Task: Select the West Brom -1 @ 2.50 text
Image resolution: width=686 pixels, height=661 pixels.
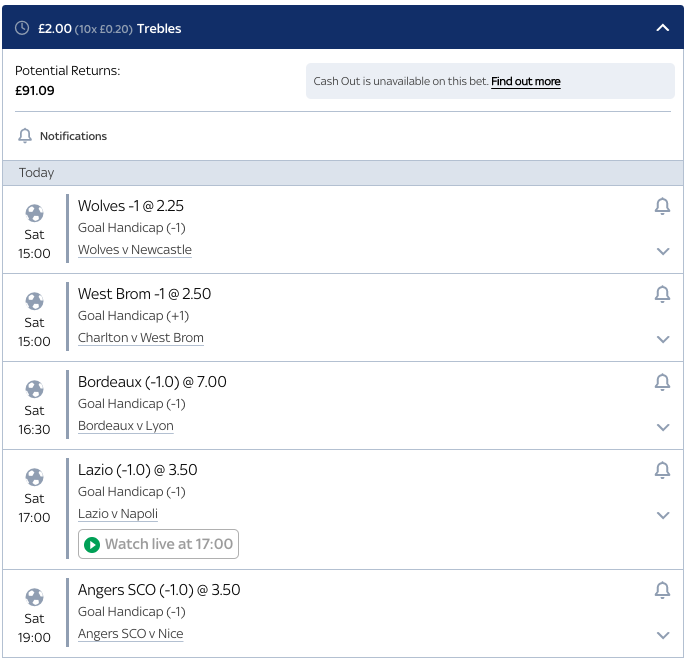Action: coord(144,294)
